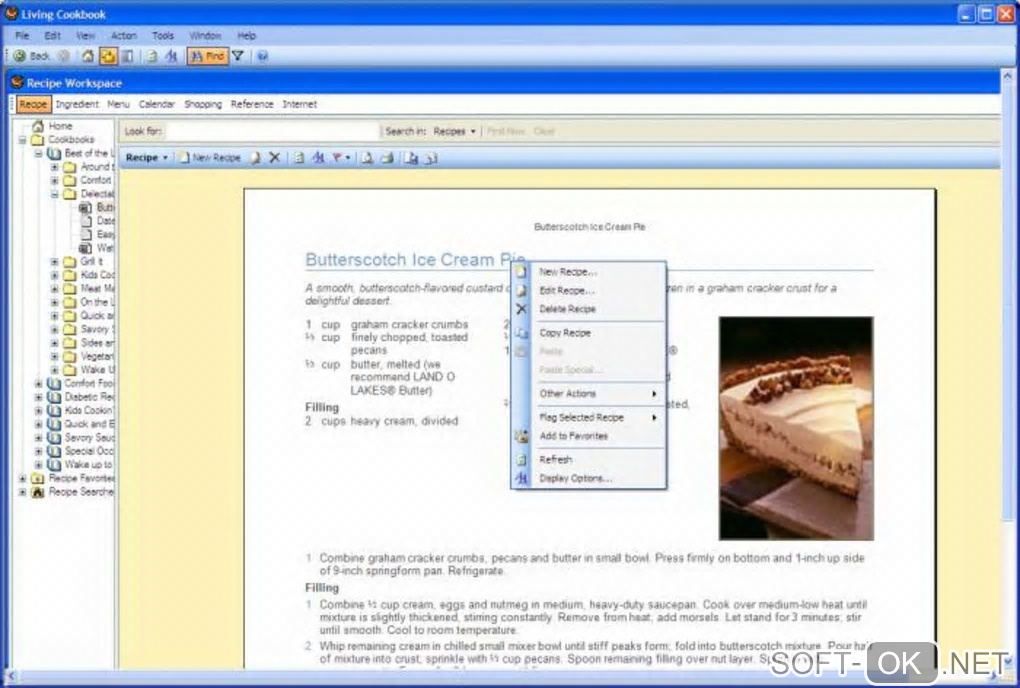Switch to the Ingredient tab
This screenshot has width=1020, height=688.
(77, 104)
